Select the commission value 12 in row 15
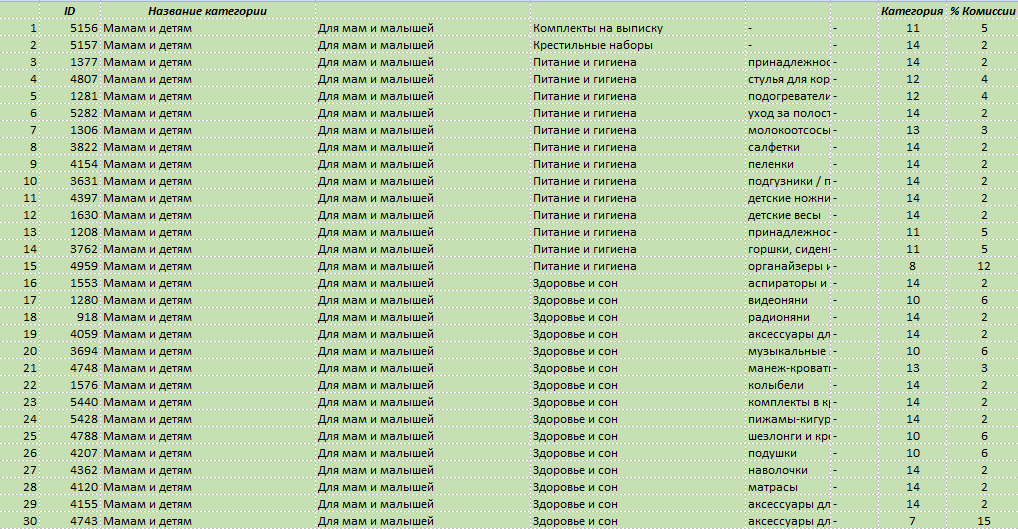Image resolution: width=1018 pixels, height=529 pixels. [x=984, y=265]
